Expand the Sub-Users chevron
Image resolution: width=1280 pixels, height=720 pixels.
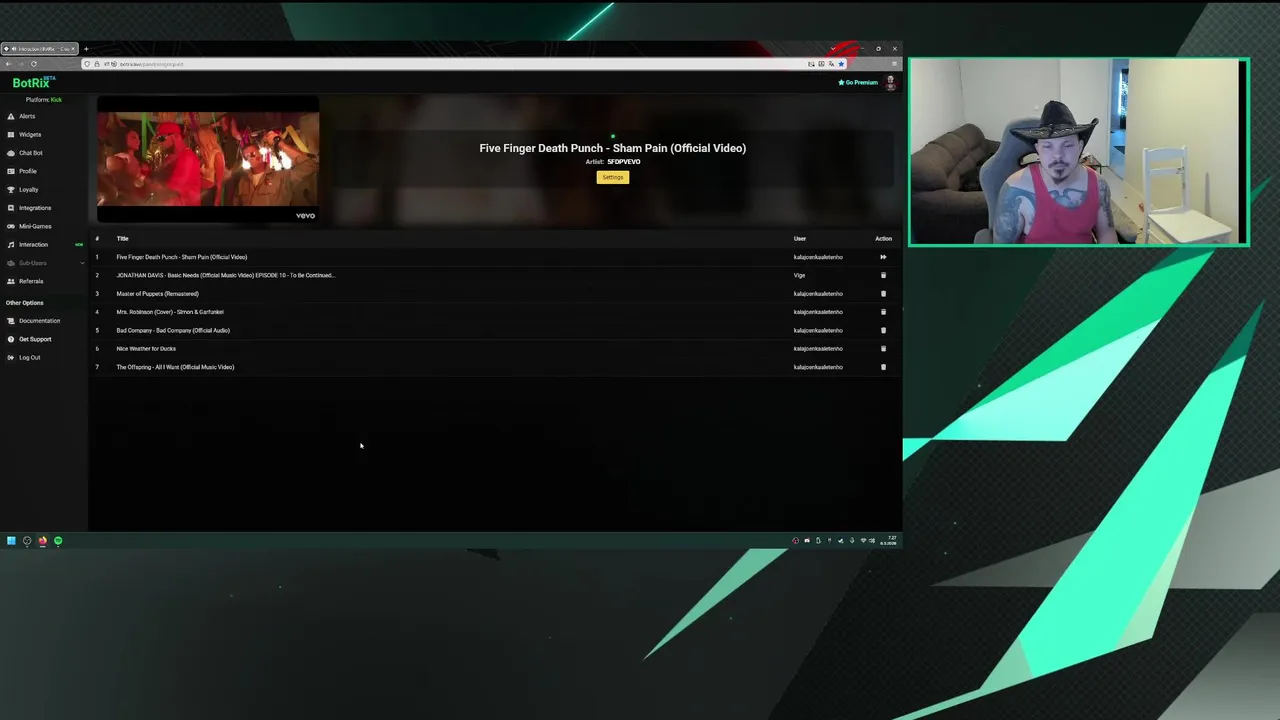coord(82,263)
